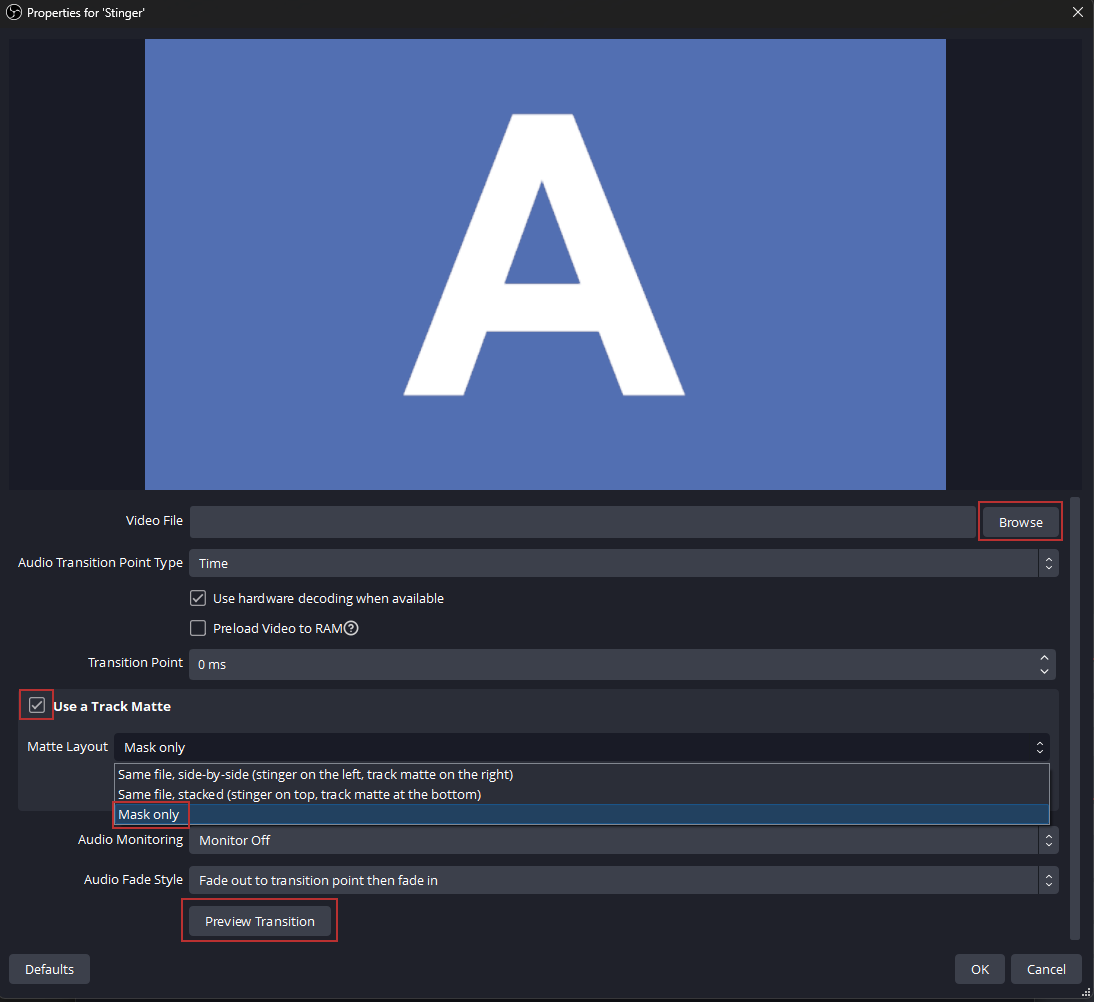Image resolution: width=1094 pixels, height=1002 pixels.
Task: Select Mask only in the list
Action: tap(149, 814)
